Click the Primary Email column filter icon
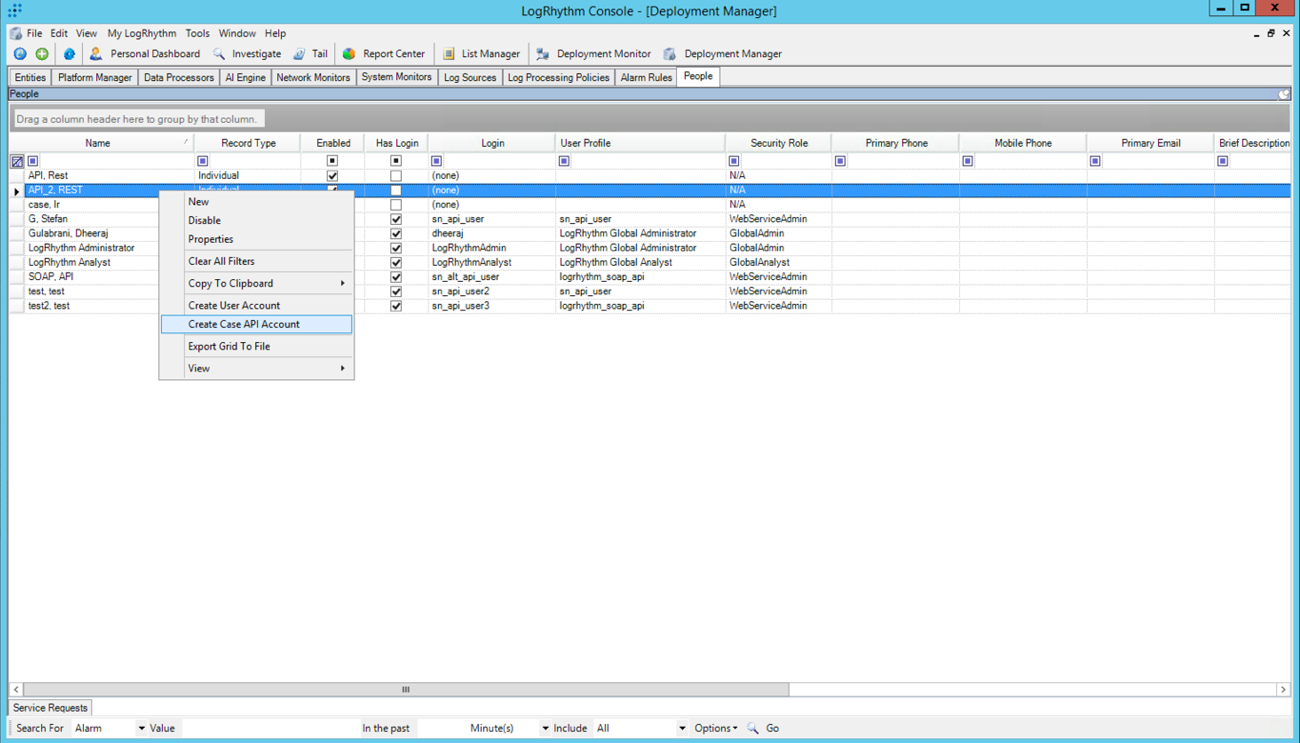Viewport: 1300px width, 743px height. [x=1095, y=161]
